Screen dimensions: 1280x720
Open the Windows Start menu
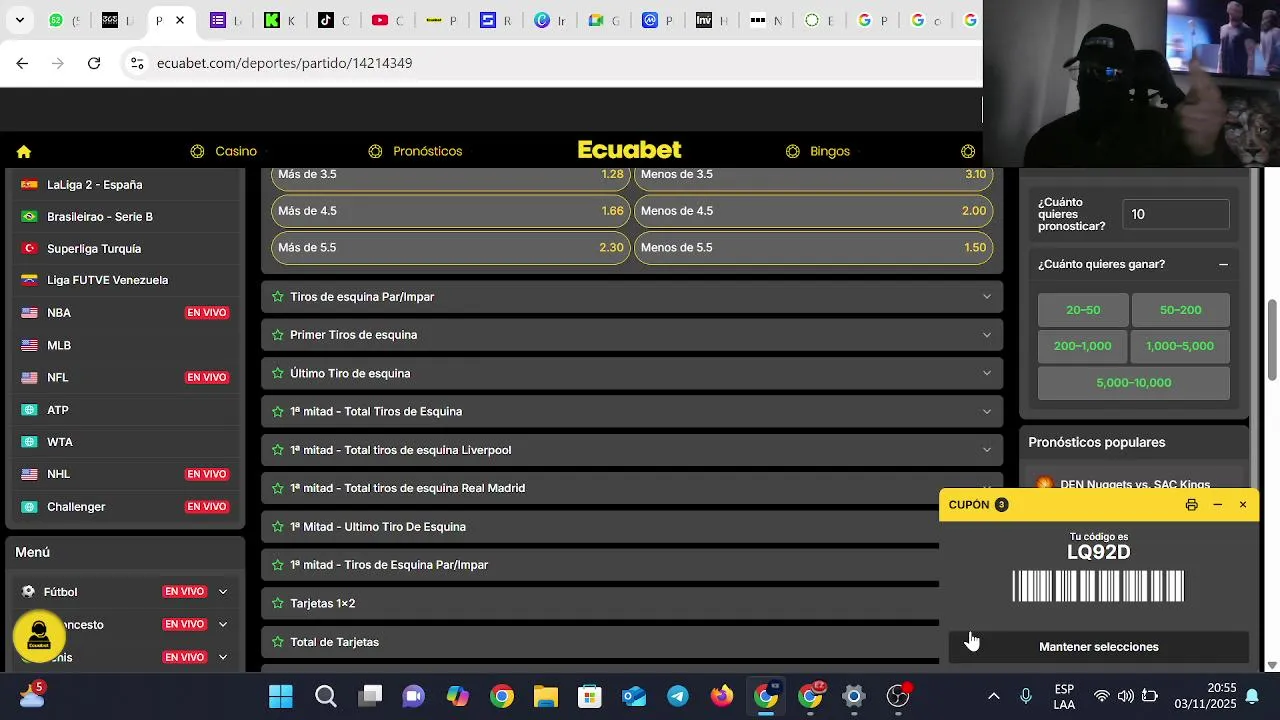click(x=281, y=696)
